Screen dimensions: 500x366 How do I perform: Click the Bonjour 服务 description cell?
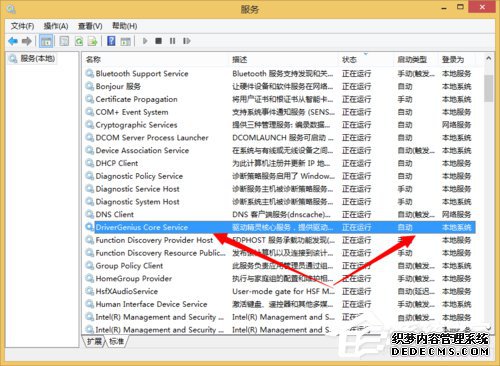pyautogui.click(x=283, y=86)
